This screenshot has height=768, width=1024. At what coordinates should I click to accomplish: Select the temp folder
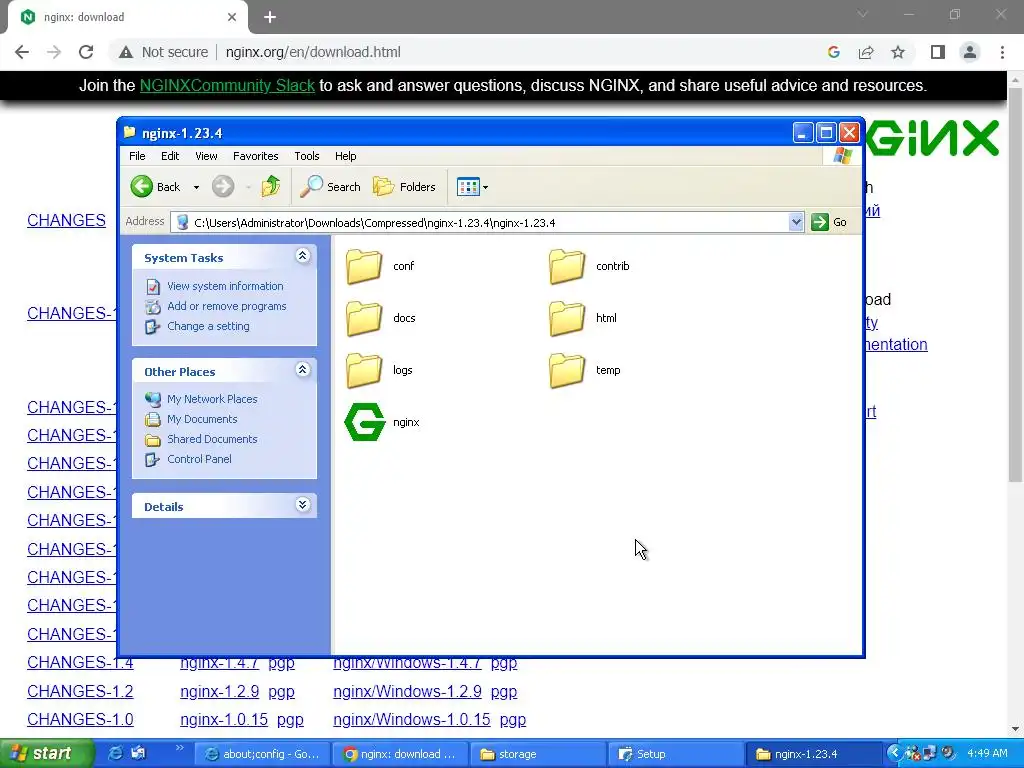[584, 370]
